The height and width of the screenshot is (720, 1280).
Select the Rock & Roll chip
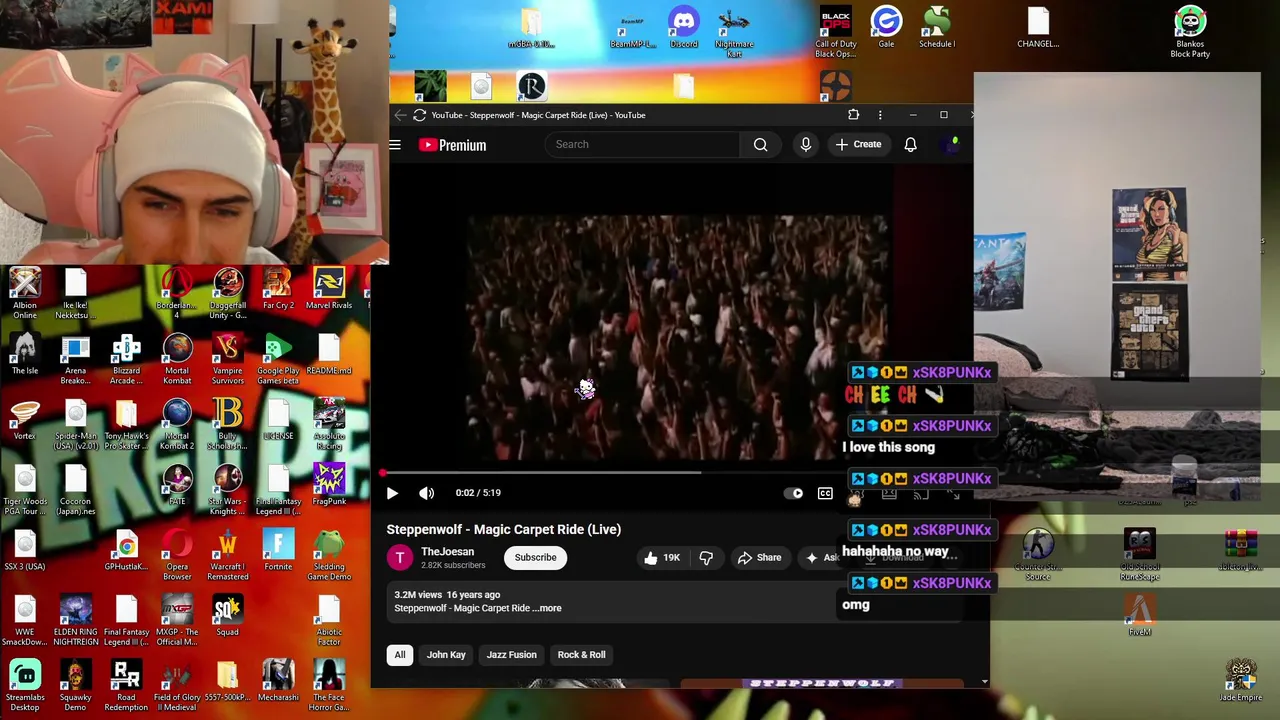click(581, 655)
